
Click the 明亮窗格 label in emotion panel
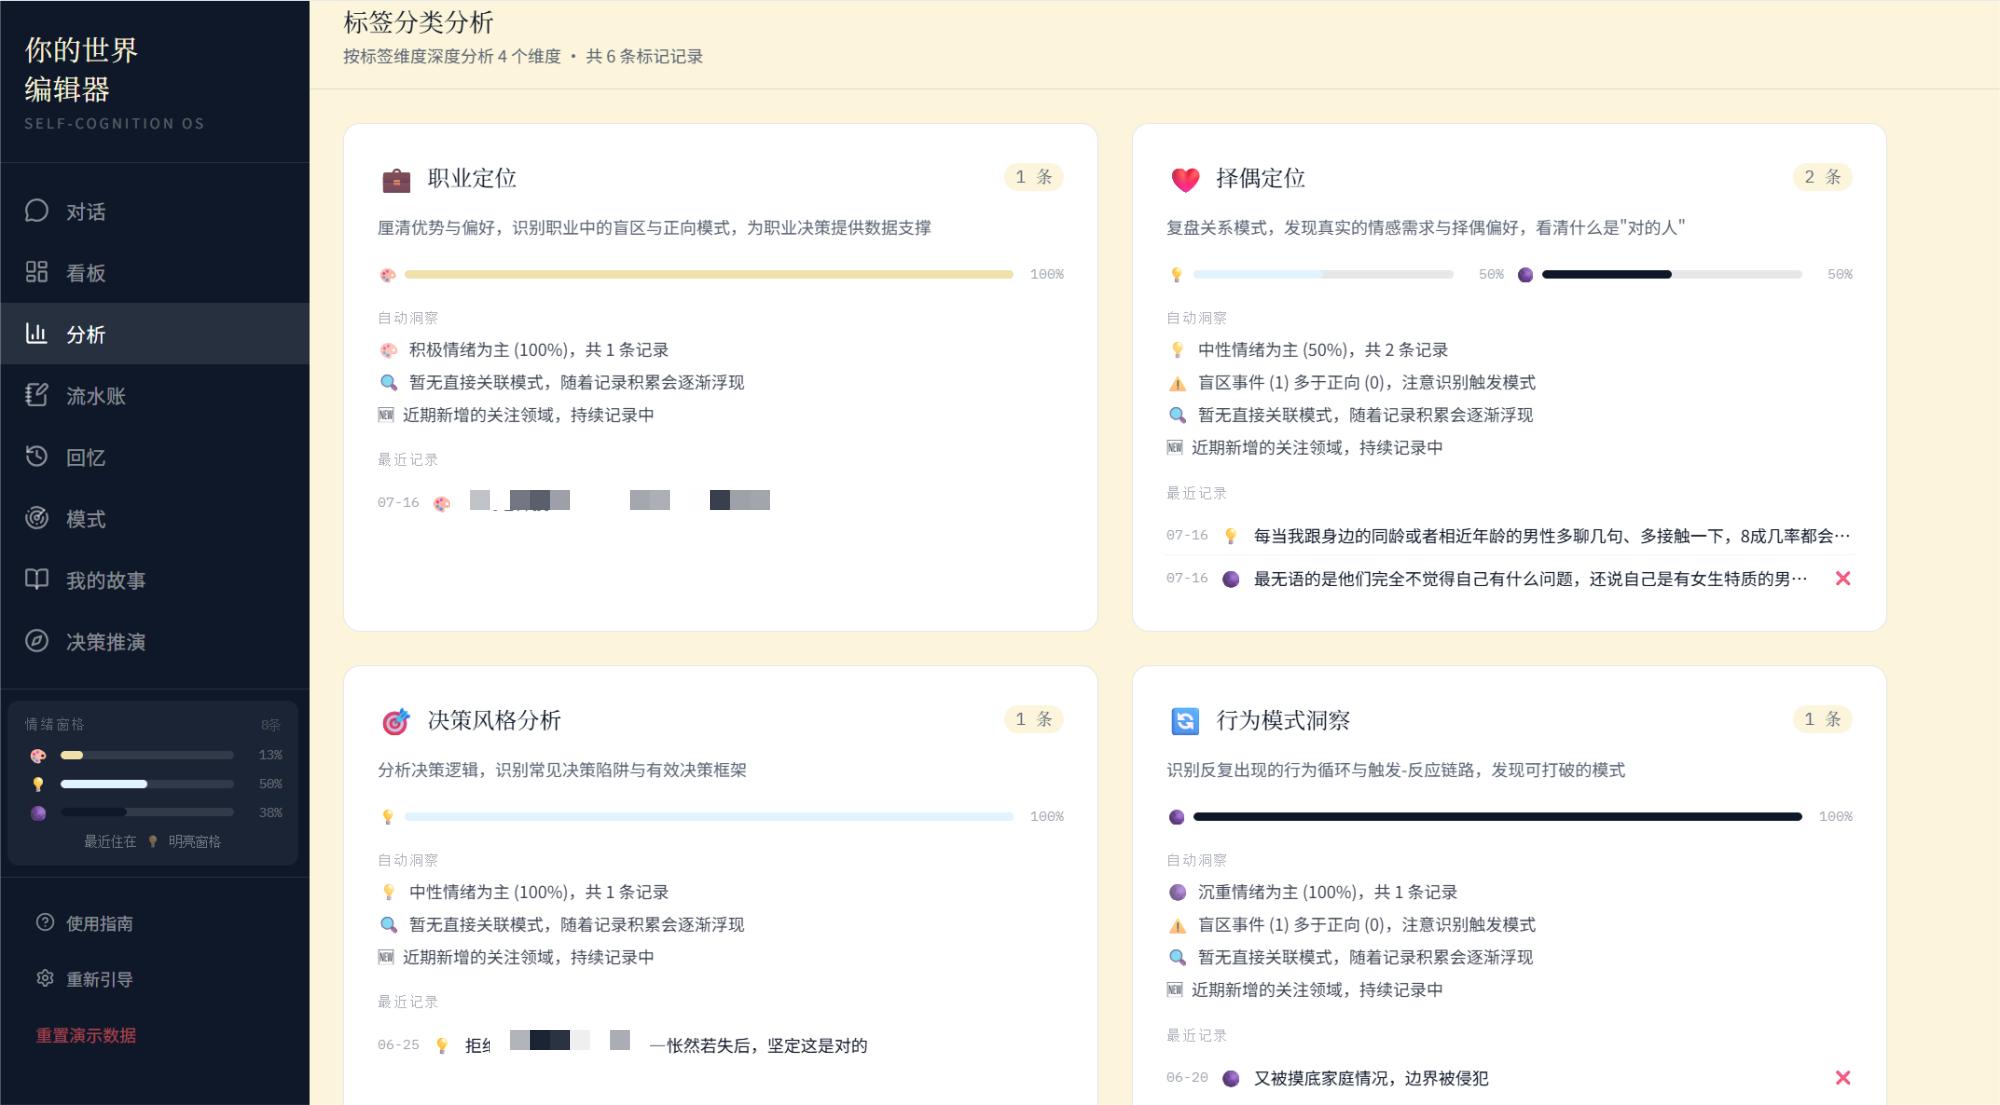(194, 842)
